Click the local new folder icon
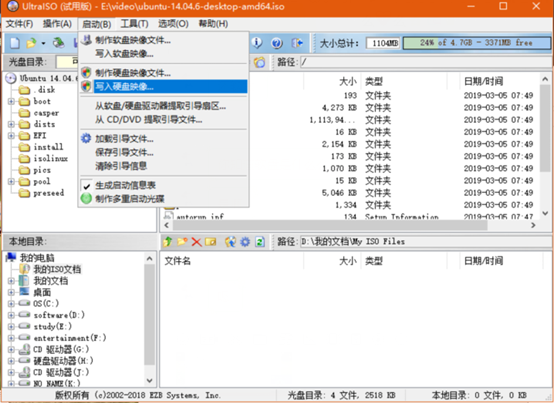 coord(182,242)
